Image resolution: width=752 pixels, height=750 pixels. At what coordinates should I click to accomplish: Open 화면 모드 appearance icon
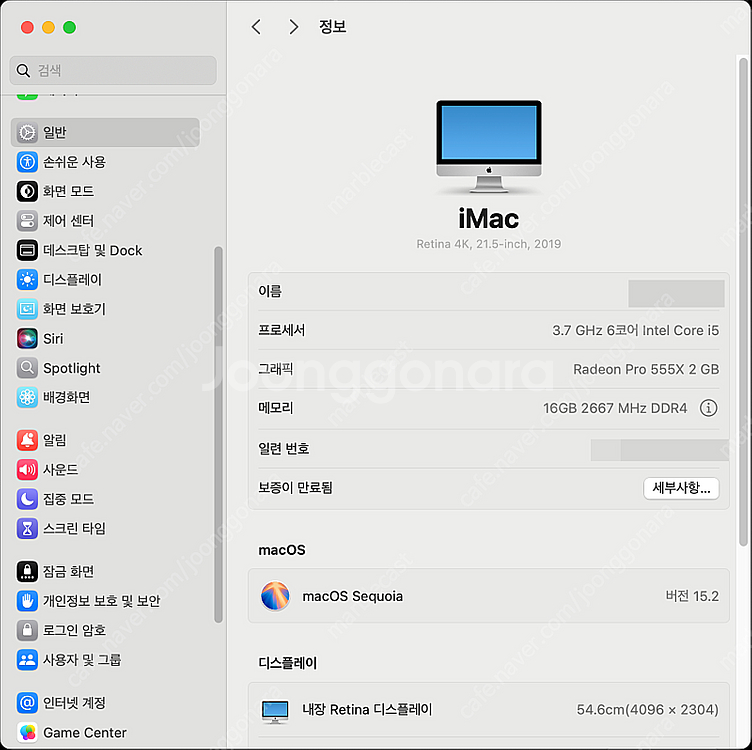(27, 191)
